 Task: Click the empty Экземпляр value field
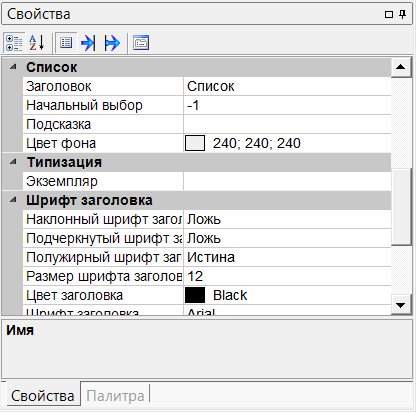(287, 181)
